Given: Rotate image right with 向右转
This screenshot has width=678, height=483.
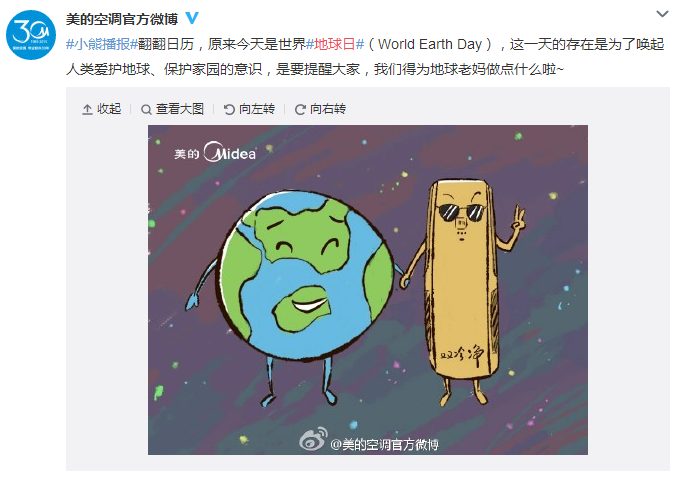Looking at the screenshot, I should pos(320,109).
